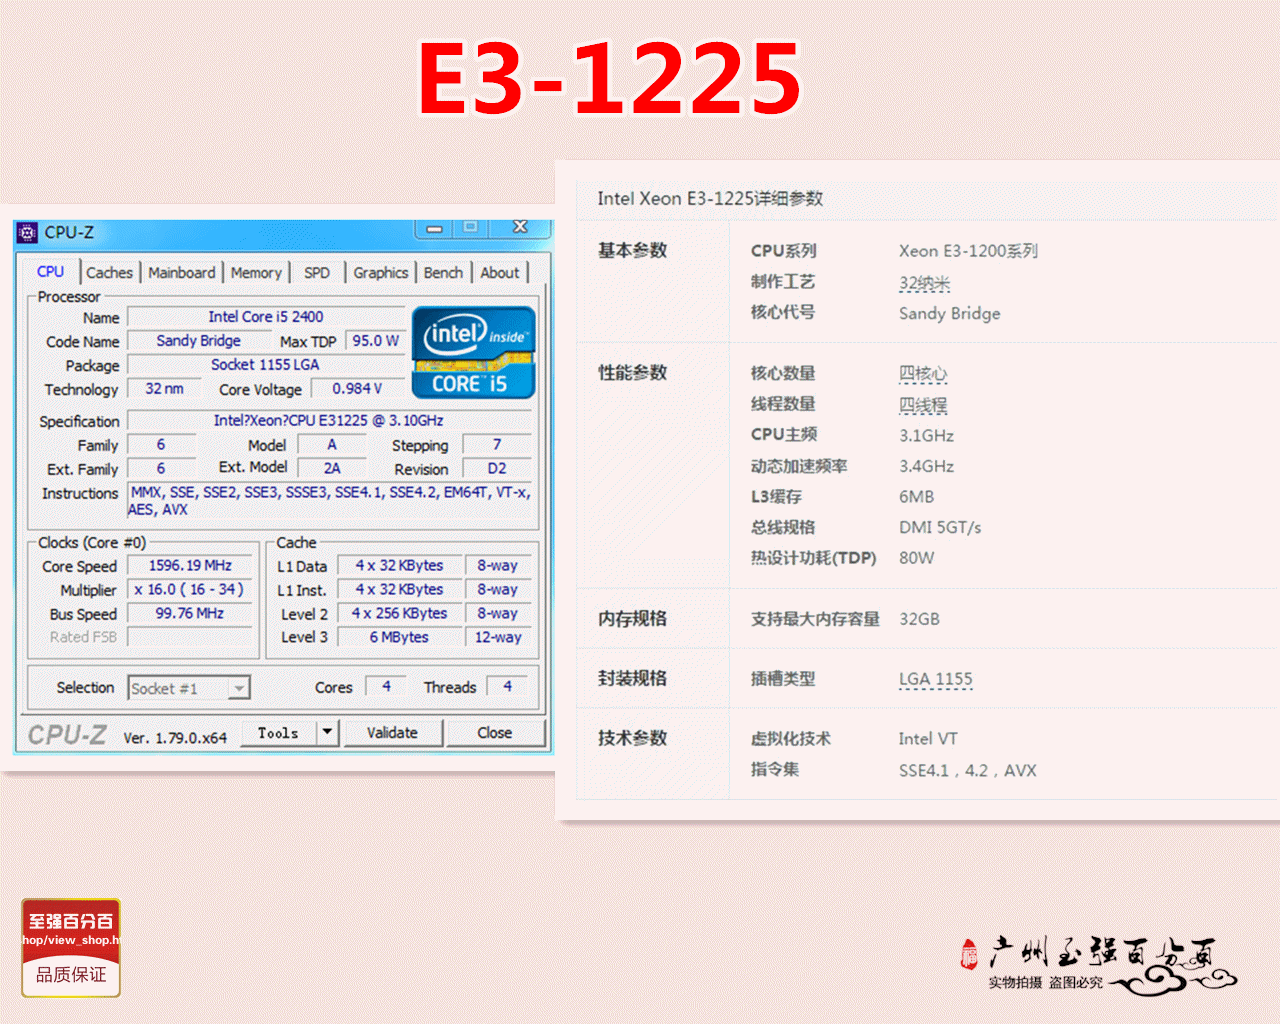Viewport: 1280px width, 1024px height.
Task: Click the Intel Core i5 inside logo
Action: click(473, 354)
